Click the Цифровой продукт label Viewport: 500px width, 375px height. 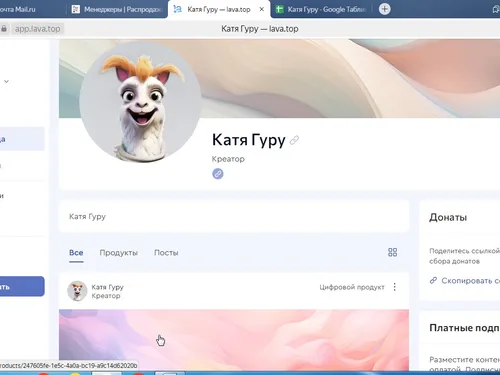point(352,287)
